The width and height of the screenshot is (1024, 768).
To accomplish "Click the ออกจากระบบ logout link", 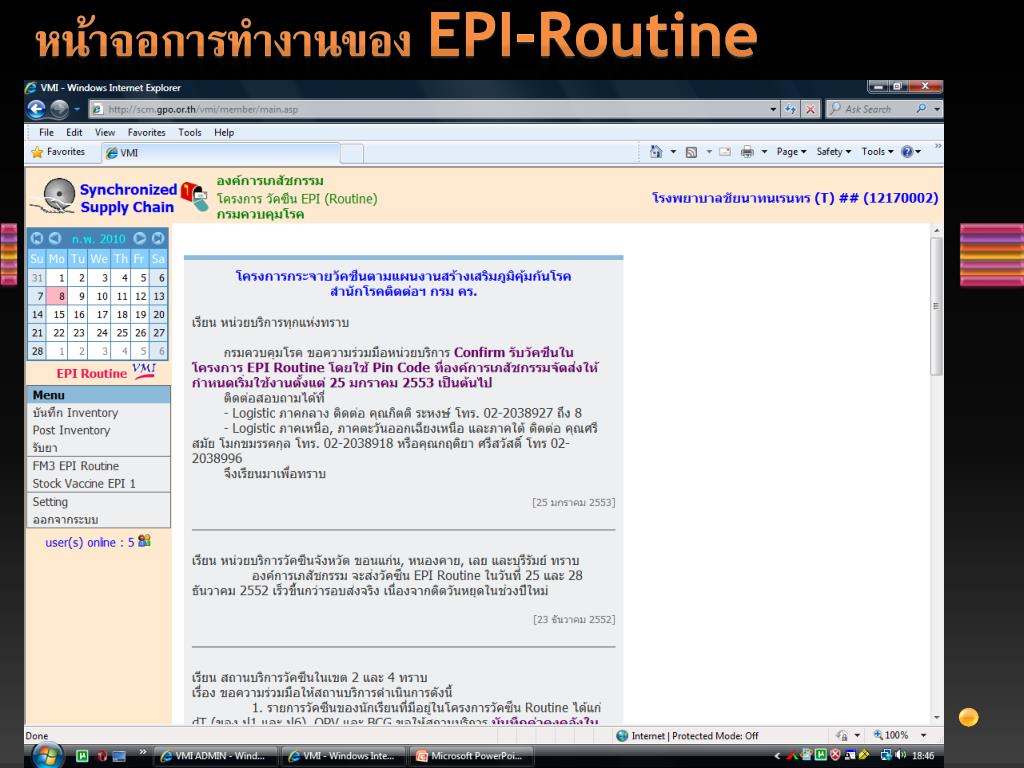I will 65,520.
